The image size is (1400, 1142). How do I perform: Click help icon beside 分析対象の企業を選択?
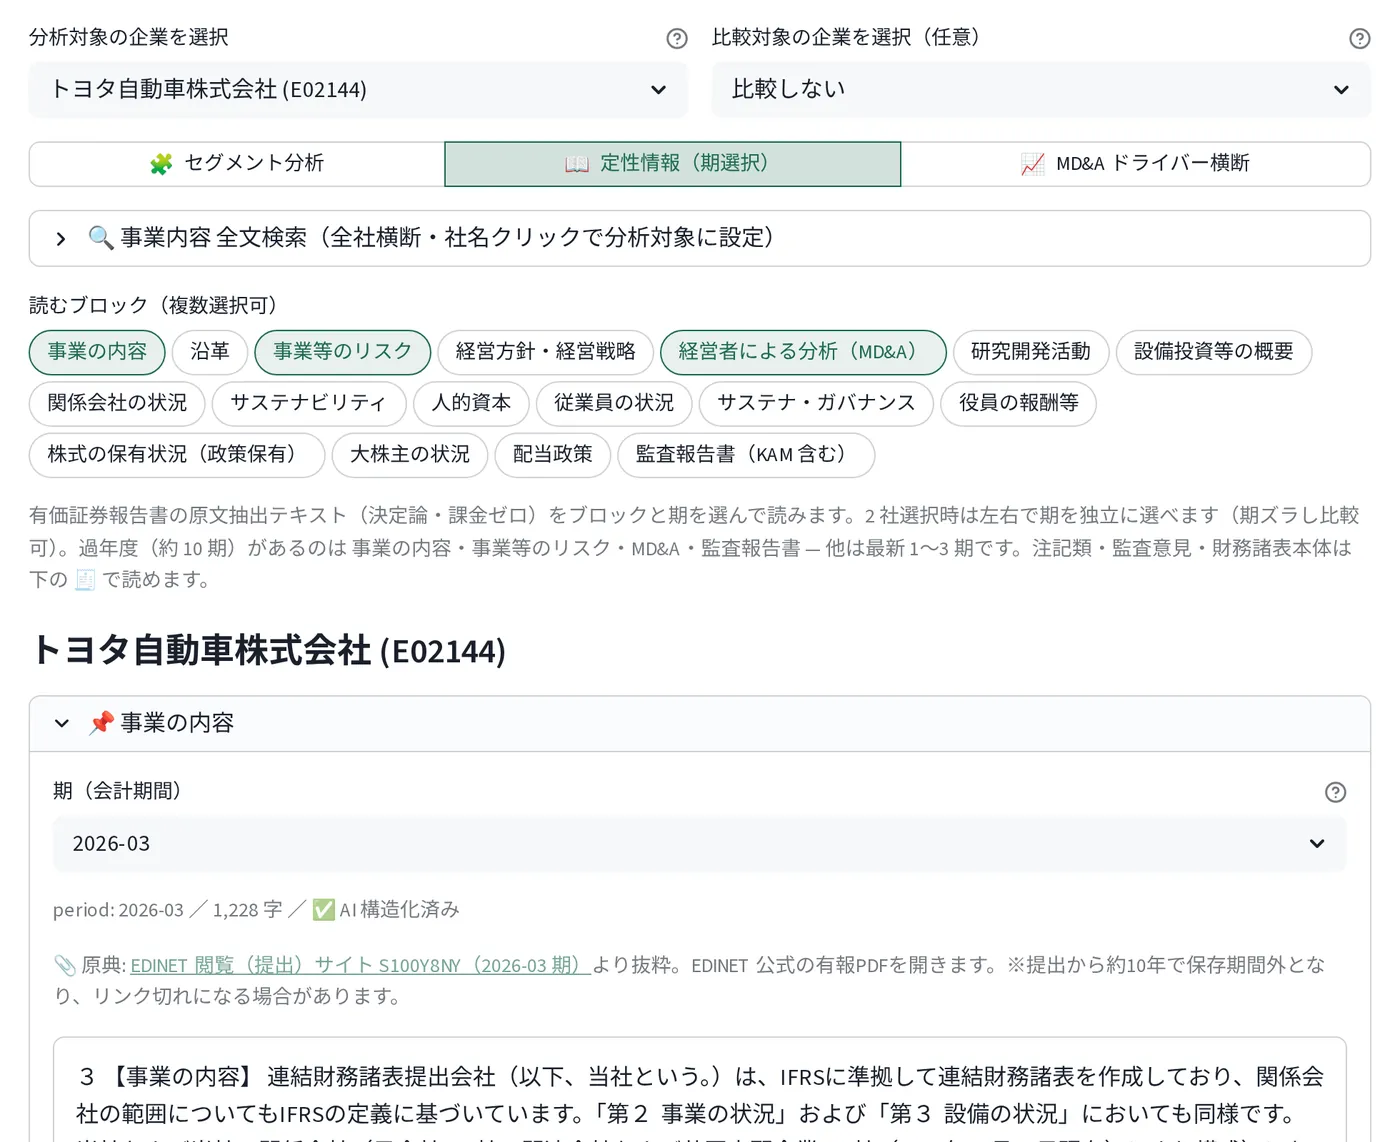pyautogui.click(x=677, y=38)
